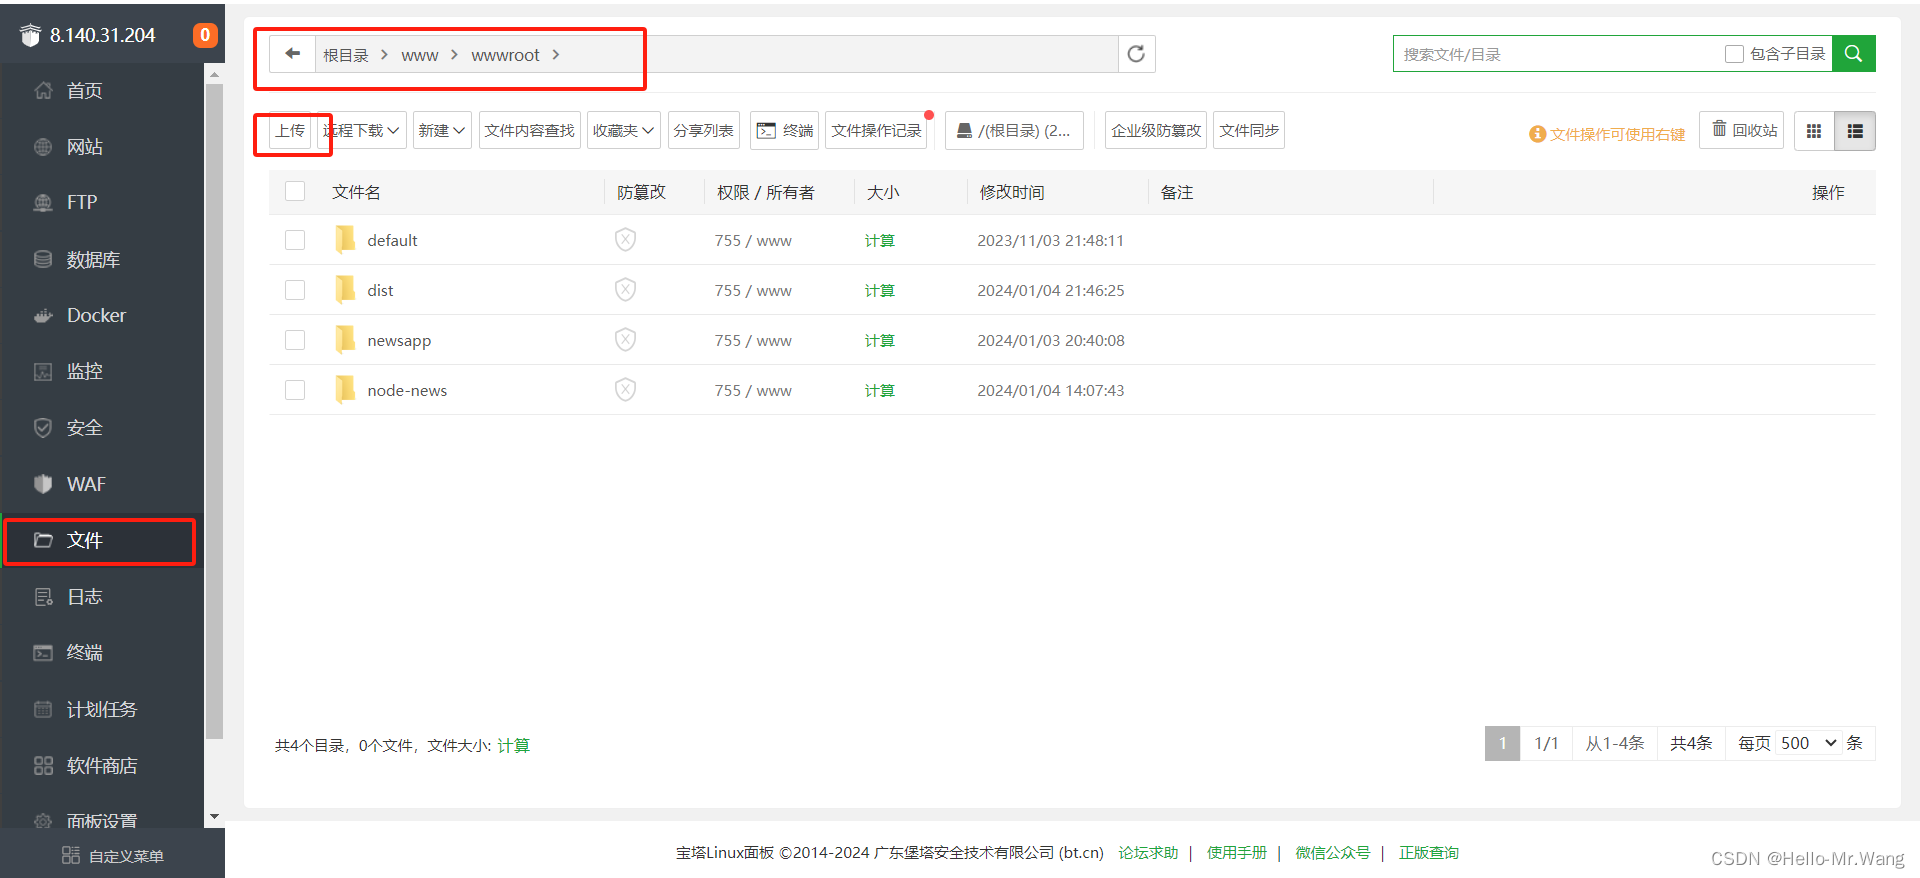Check the box for the default folder
Screen dimensions: 1920x878
[295, 240]
